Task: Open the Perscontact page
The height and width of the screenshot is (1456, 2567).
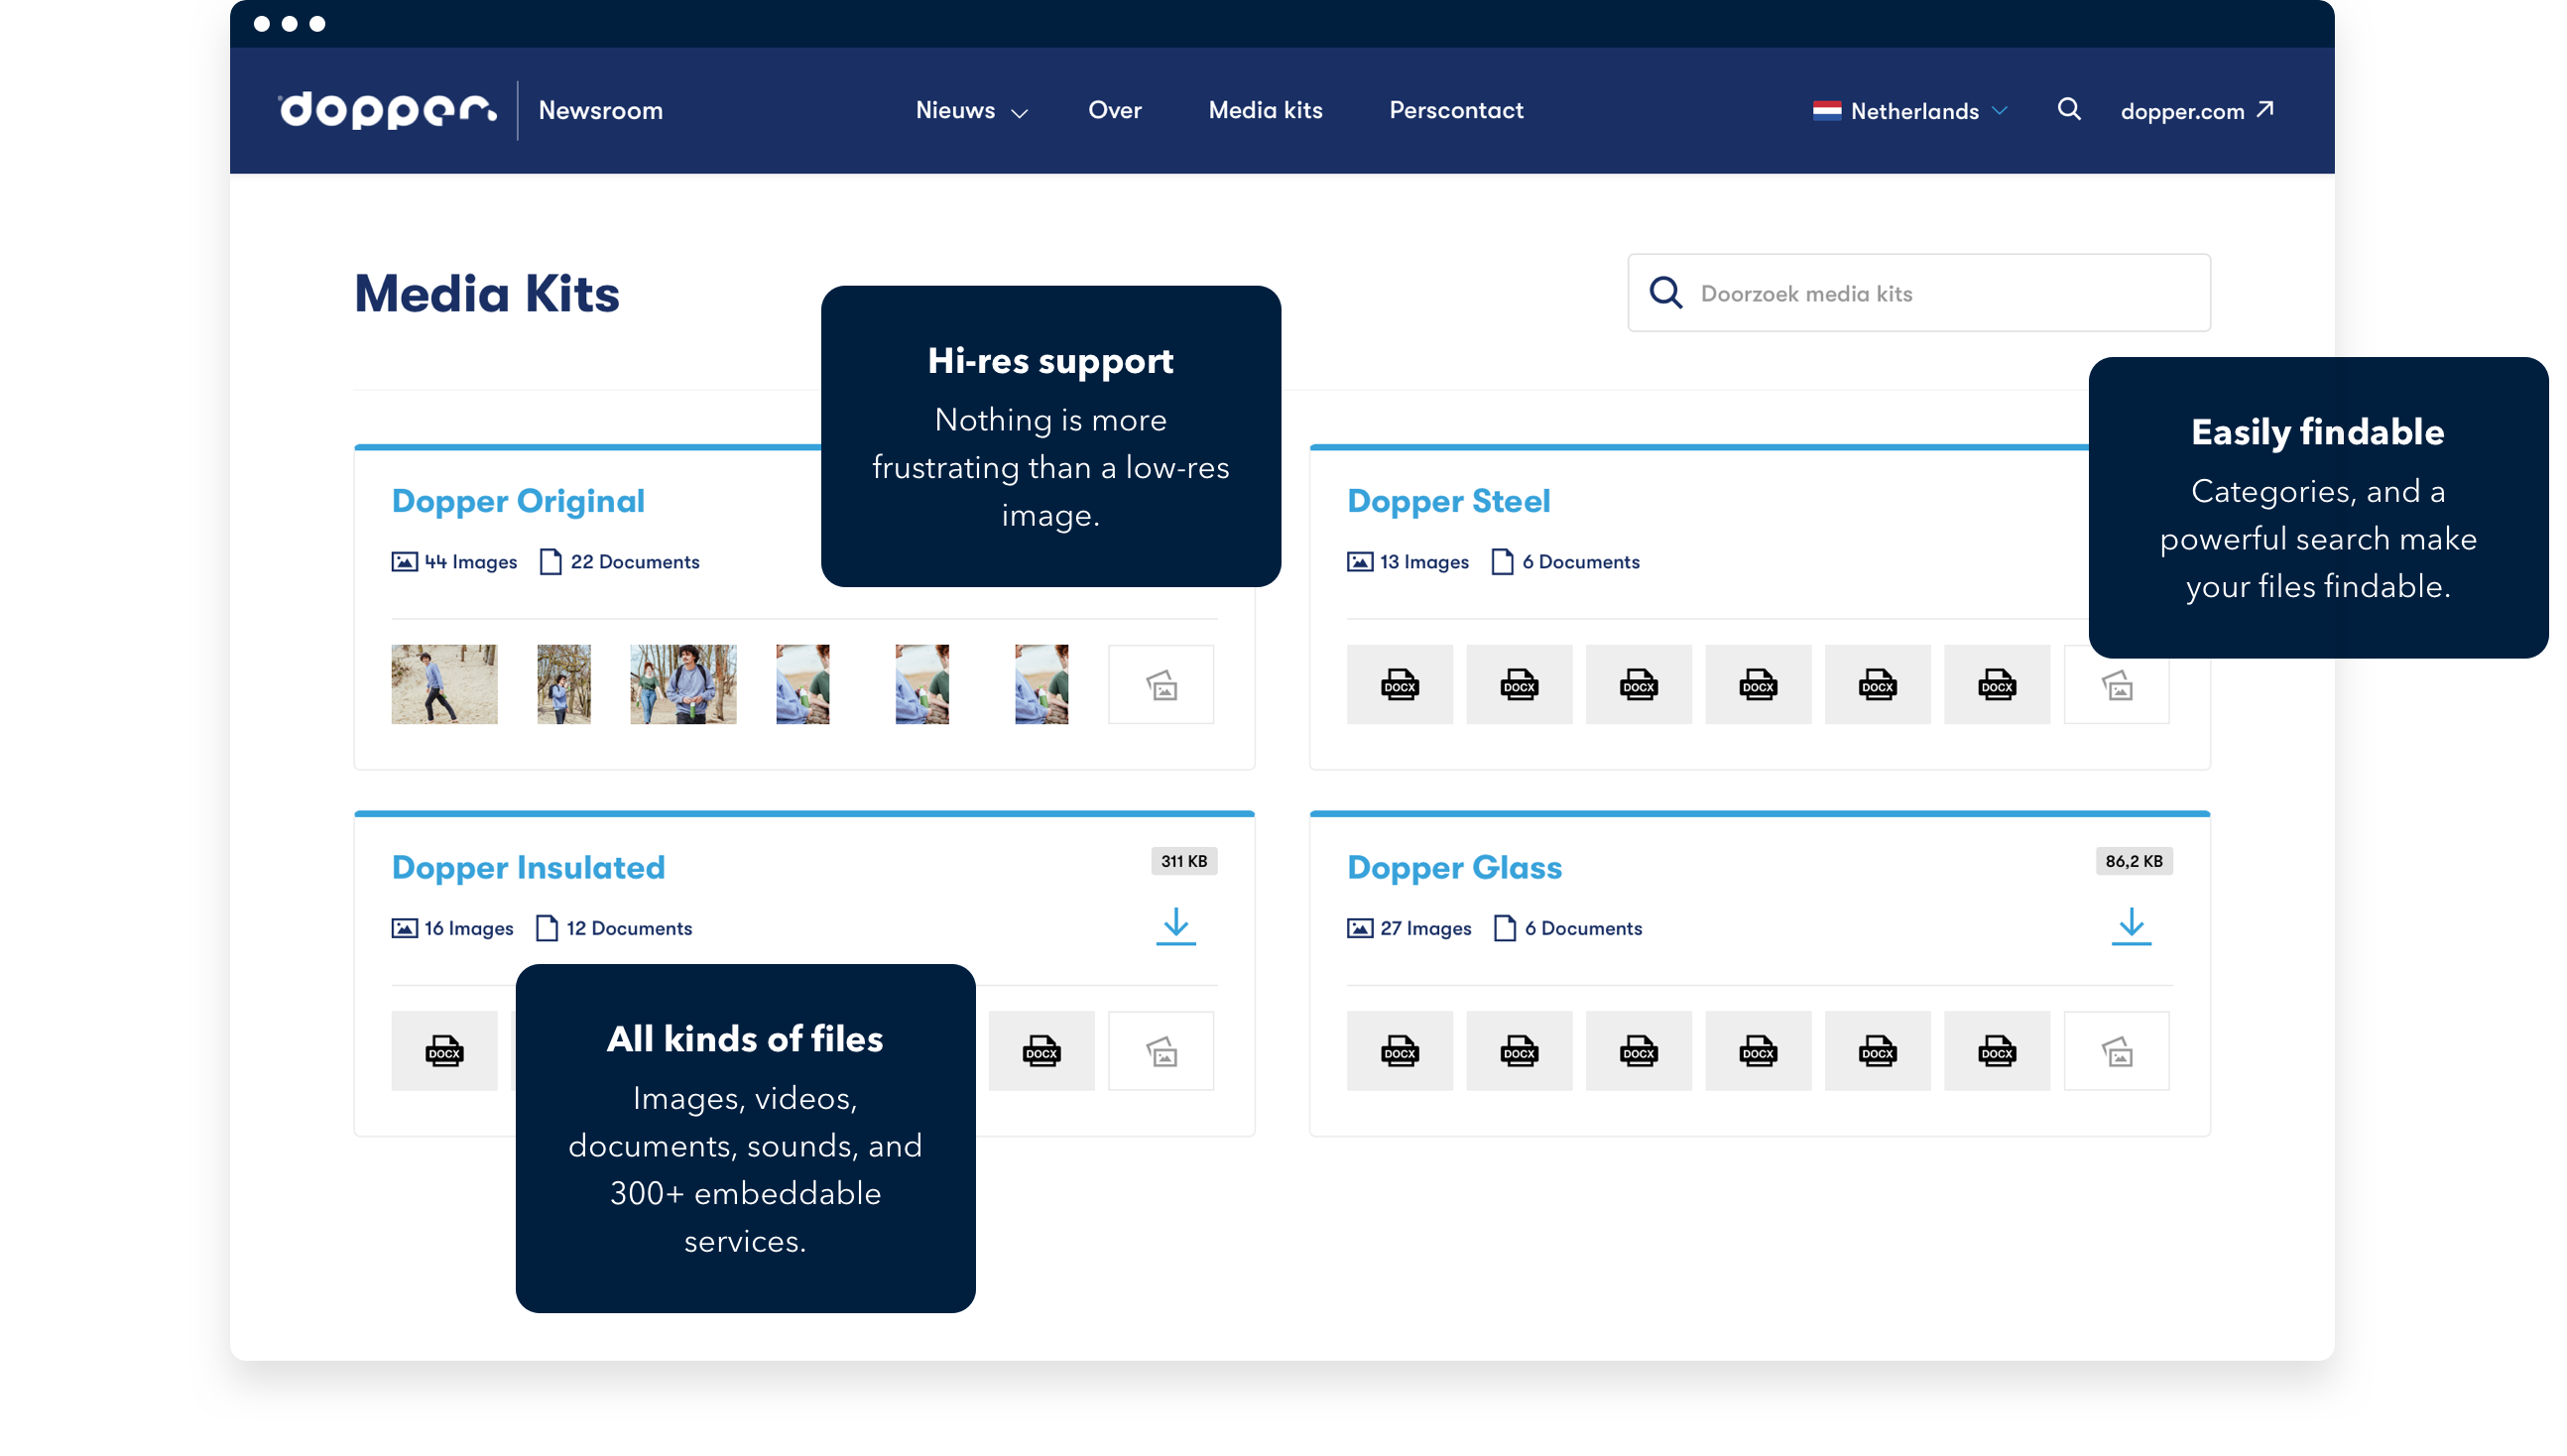Action: 1456,110
